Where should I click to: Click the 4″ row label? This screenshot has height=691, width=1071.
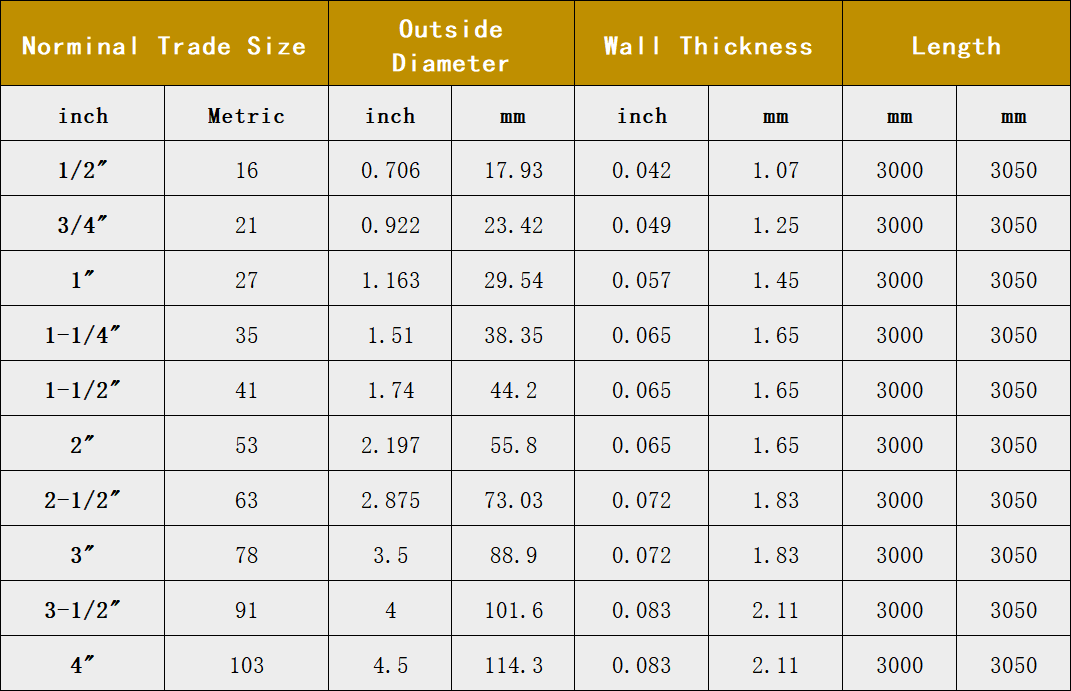pyautogui.click(x=83, y=665)
